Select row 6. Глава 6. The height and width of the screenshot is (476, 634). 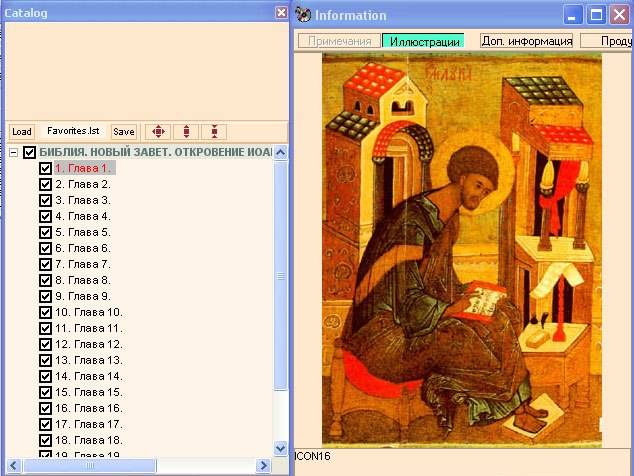pyautogui.click(x=83, y=248)
